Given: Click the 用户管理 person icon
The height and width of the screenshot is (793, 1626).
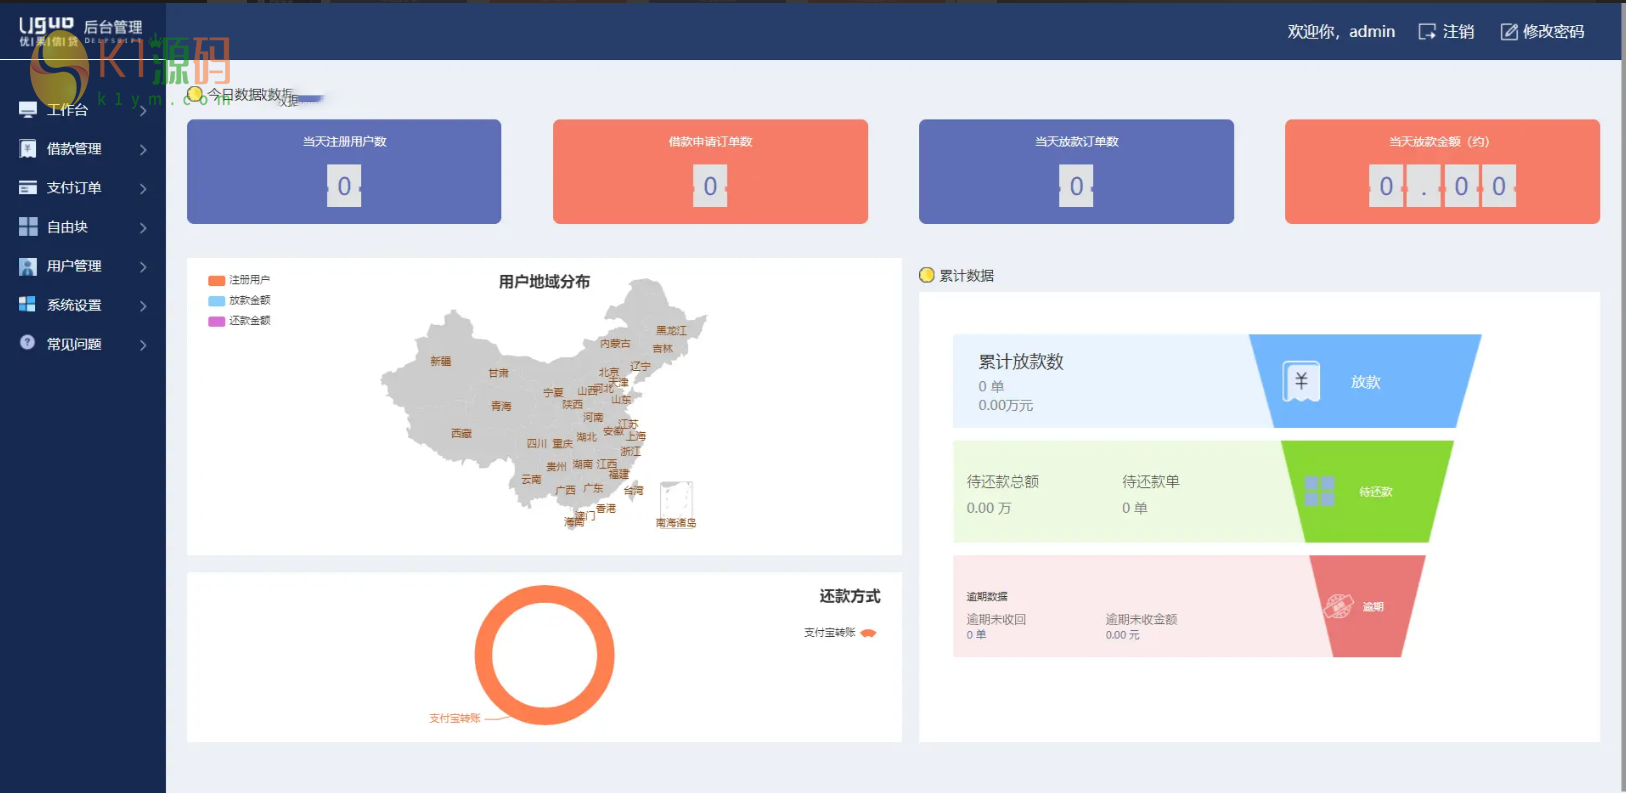Looking at the screenshot, I should tap(28, 266).
